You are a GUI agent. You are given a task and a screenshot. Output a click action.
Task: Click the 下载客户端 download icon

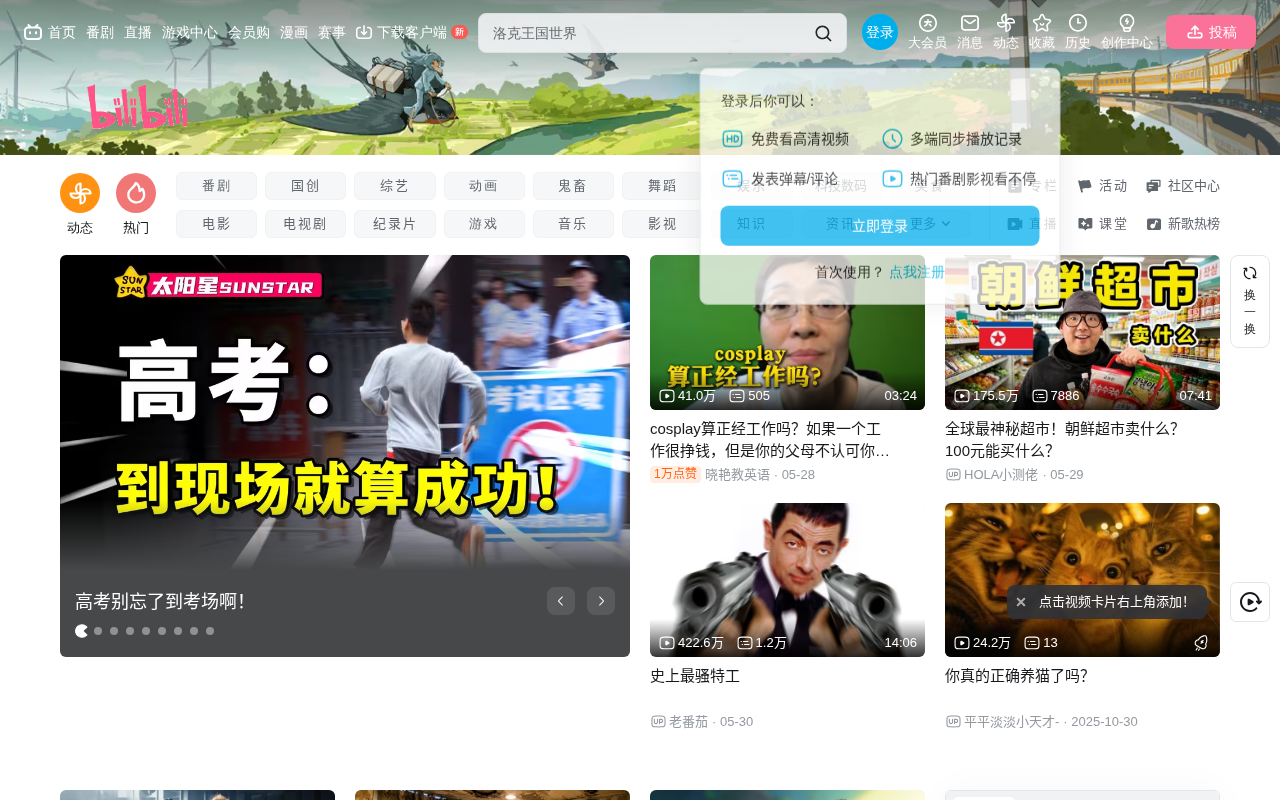click(x=364, y=32)
